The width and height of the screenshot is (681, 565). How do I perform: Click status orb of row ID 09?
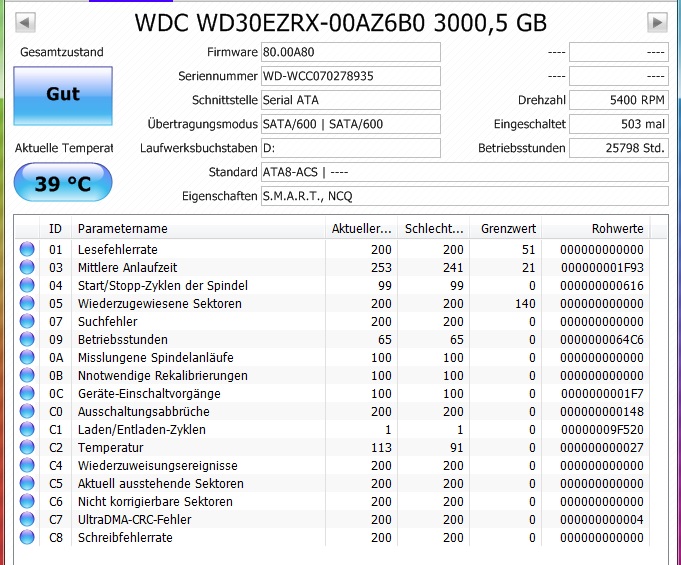27,339
